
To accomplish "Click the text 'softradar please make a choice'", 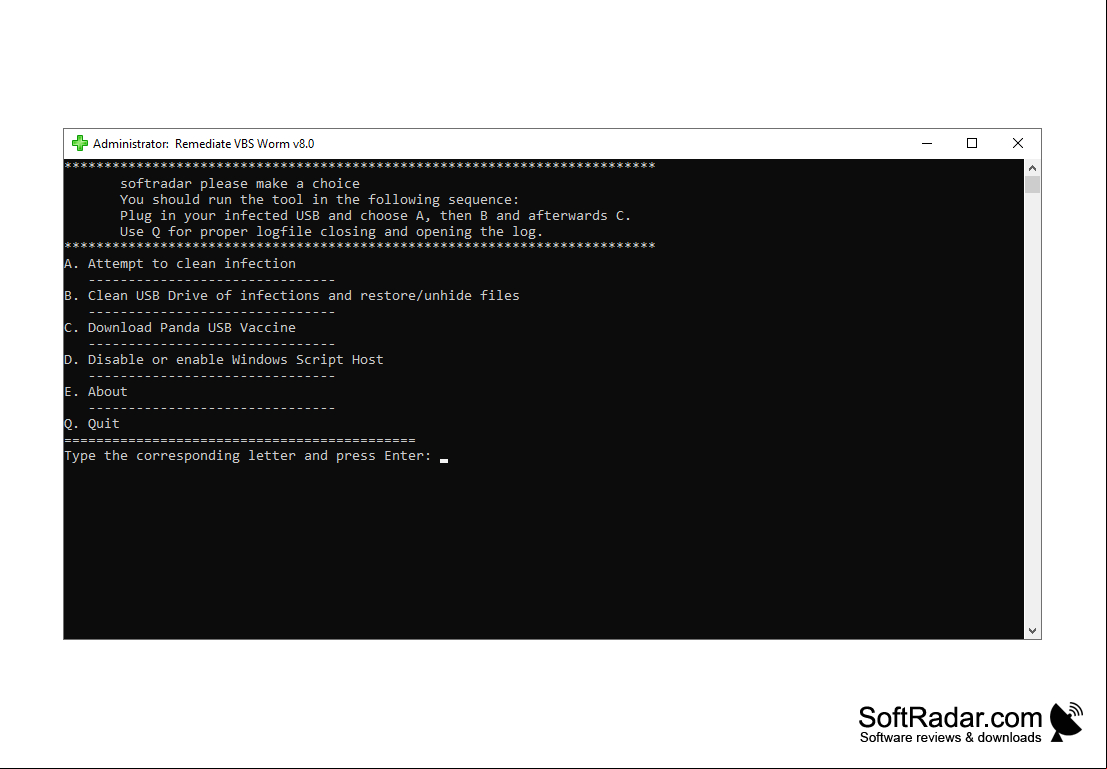I will tap(240, 184).
